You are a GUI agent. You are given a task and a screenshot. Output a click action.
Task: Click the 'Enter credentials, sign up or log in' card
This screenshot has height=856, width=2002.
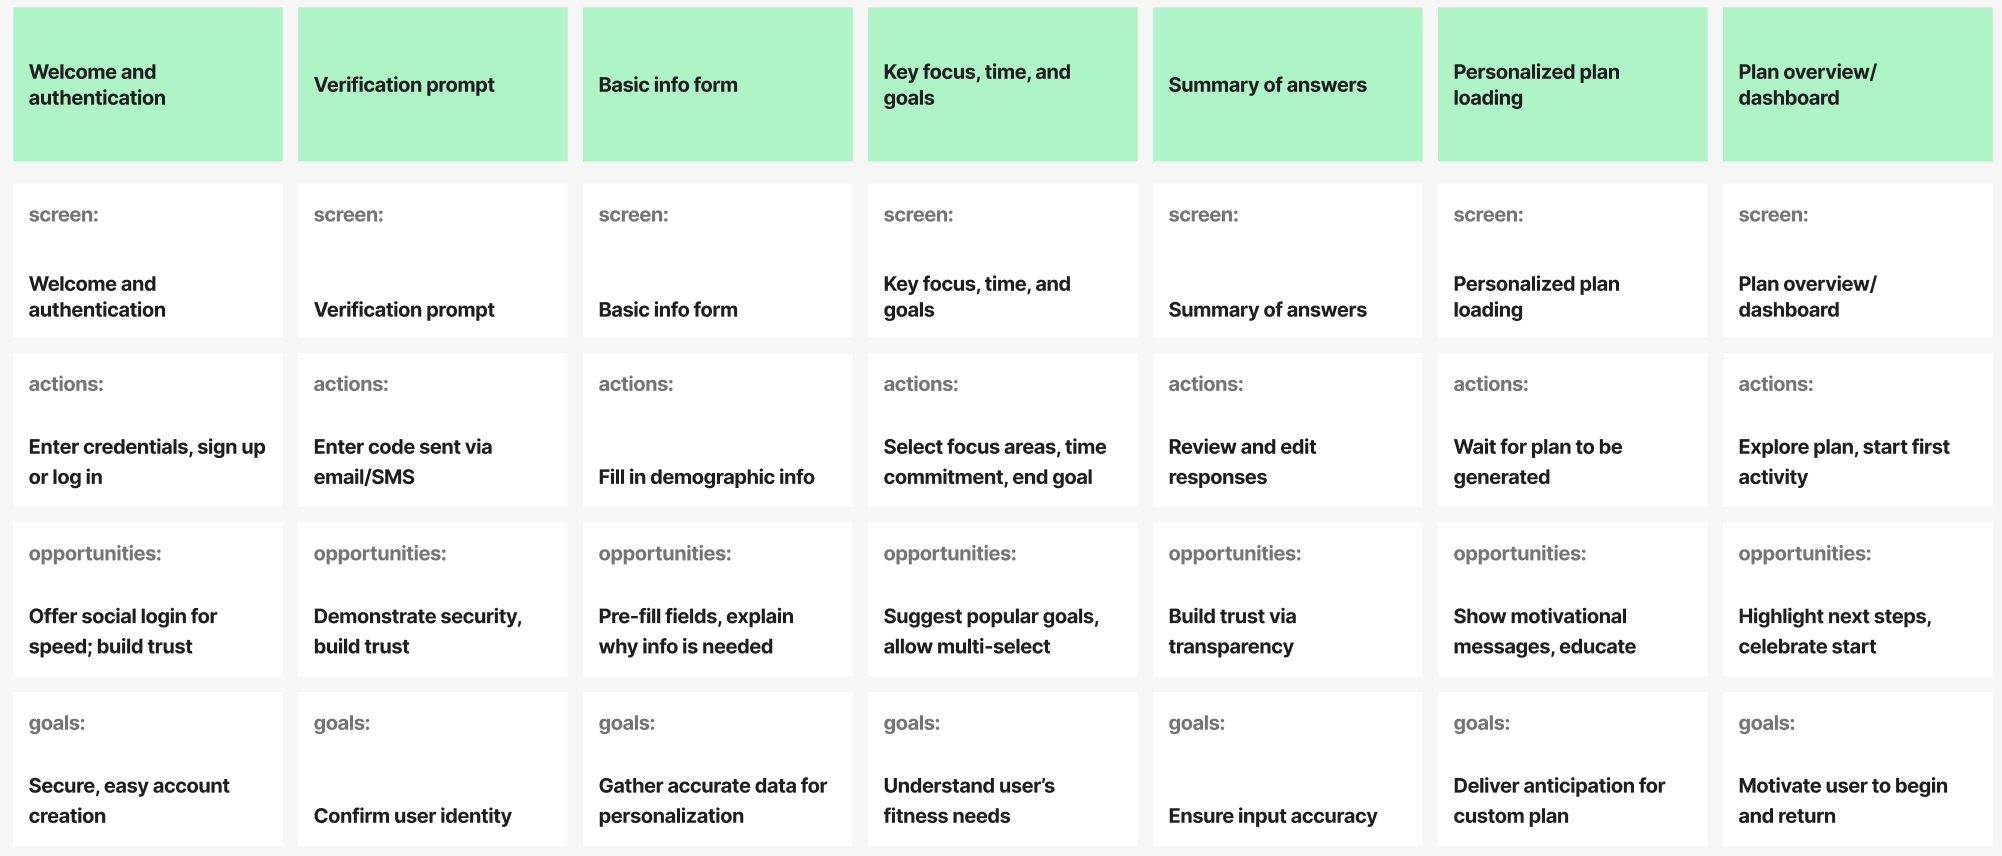(147, 430)
